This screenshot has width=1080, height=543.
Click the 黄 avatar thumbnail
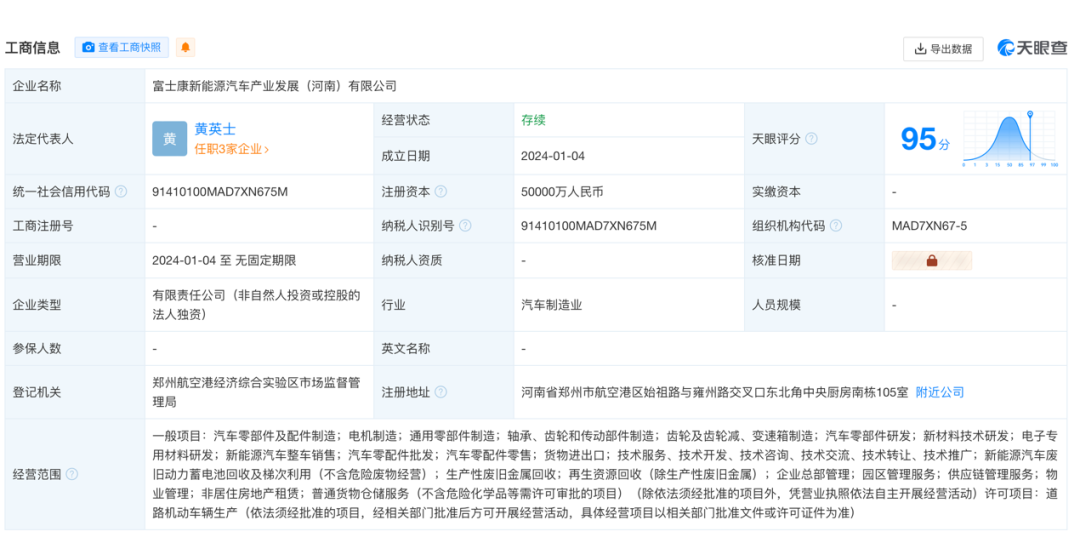(169, 139)
